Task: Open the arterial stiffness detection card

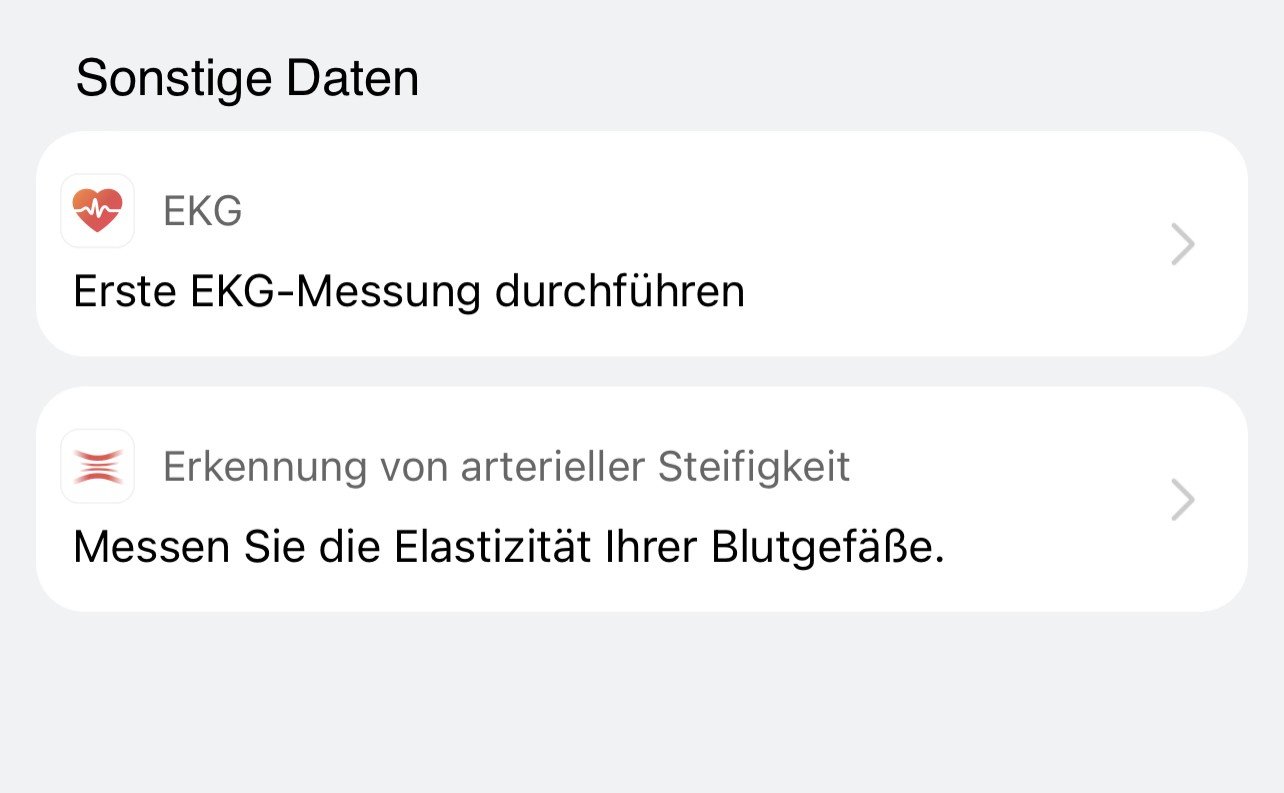Action: click(x=641, y=499)
